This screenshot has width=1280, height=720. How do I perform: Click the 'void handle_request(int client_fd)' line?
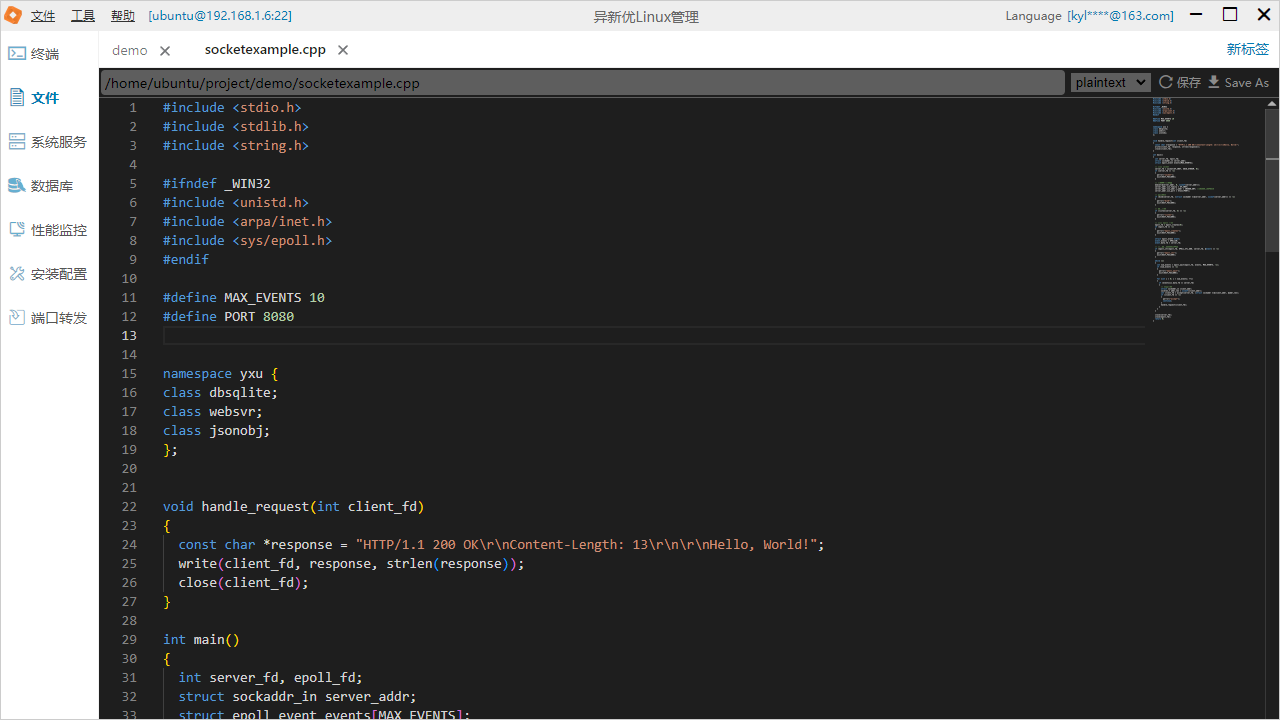point(294,506)
